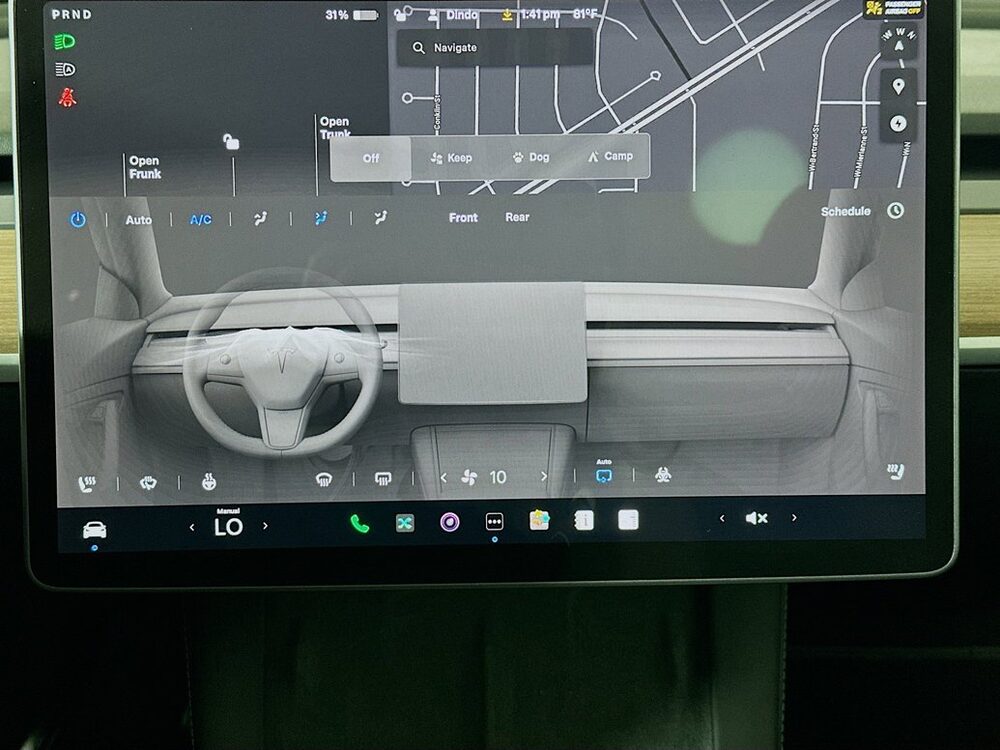Viewport: 1000px width, 750px height.
Task: Switch to the Rear climate tab
Action: tap(517, 217)
